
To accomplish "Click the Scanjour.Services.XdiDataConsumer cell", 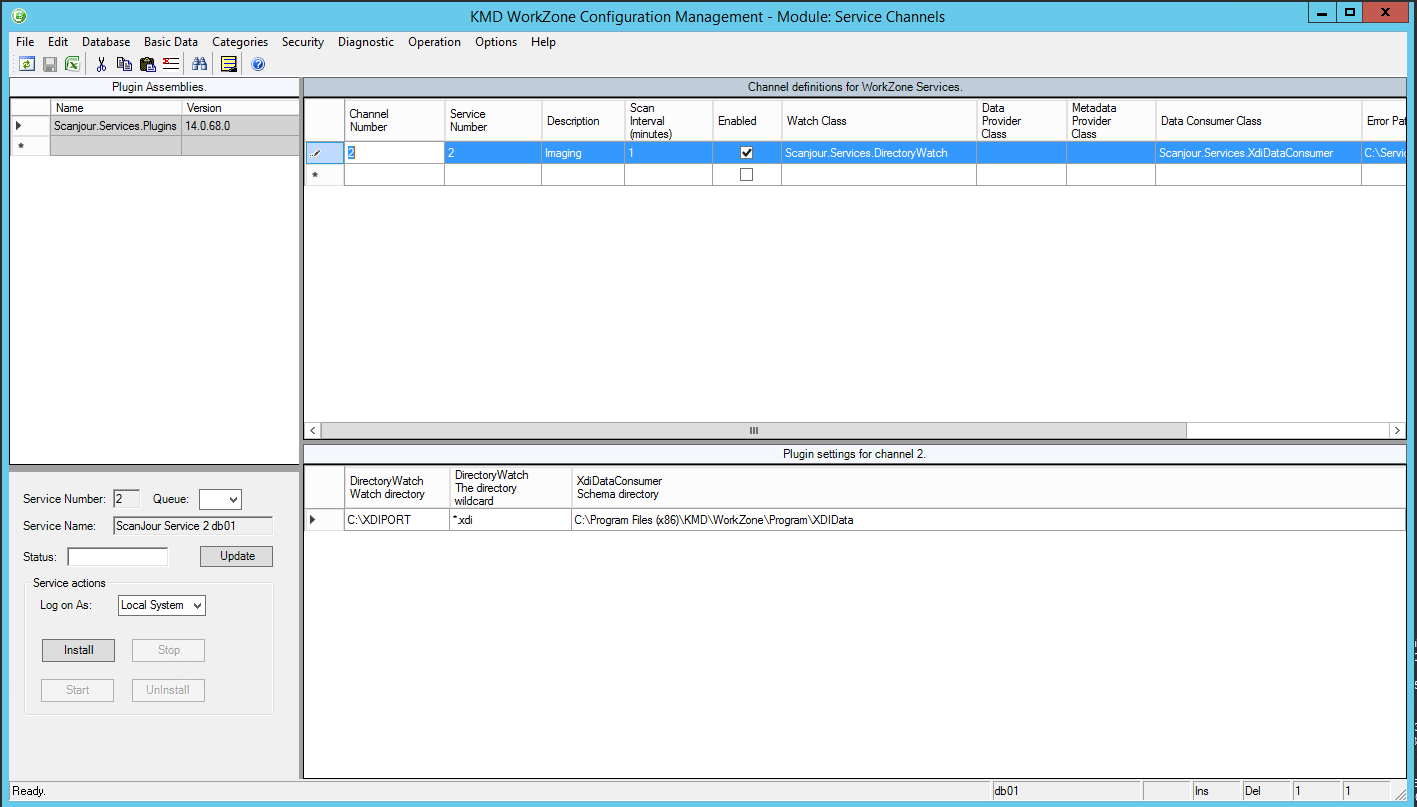I will [x=1258, y=153].
